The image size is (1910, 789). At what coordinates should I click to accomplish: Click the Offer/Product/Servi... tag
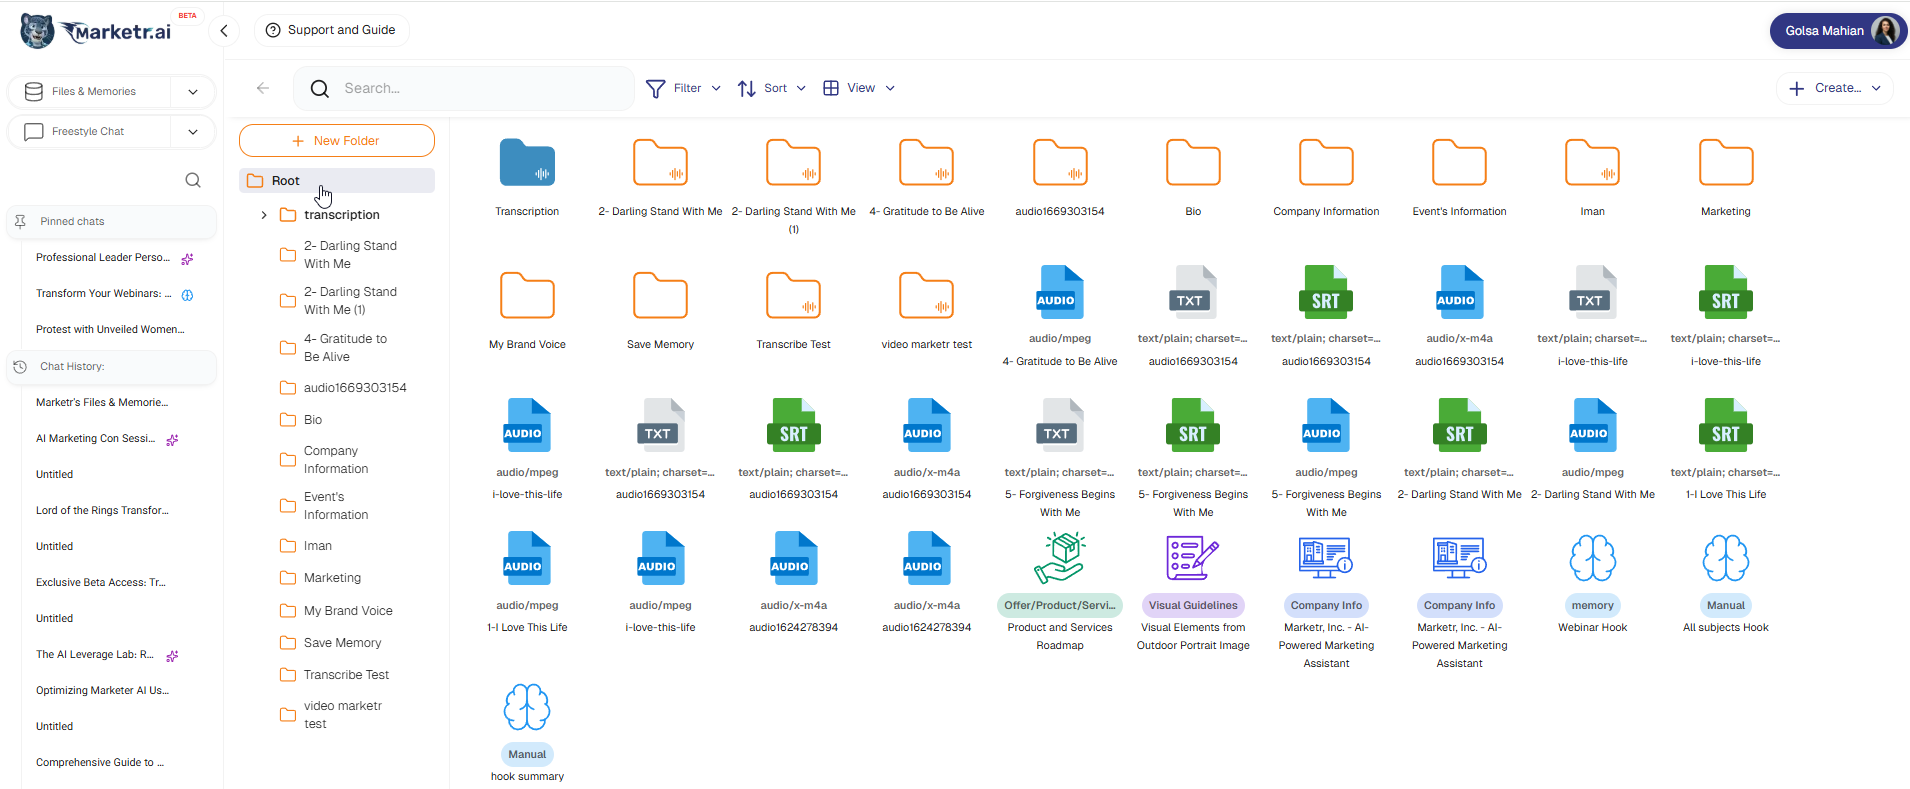[x=1060, y=605]
